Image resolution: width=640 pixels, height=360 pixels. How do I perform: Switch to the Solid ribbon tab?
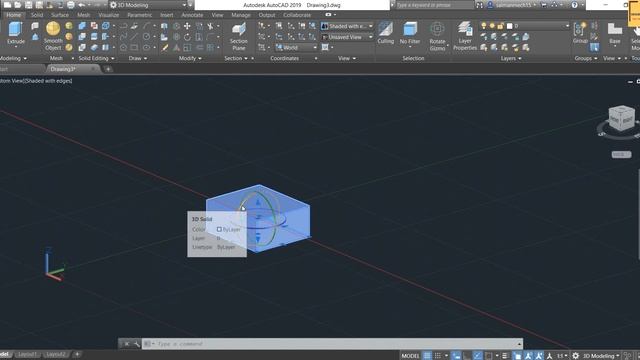pos(37,15)
